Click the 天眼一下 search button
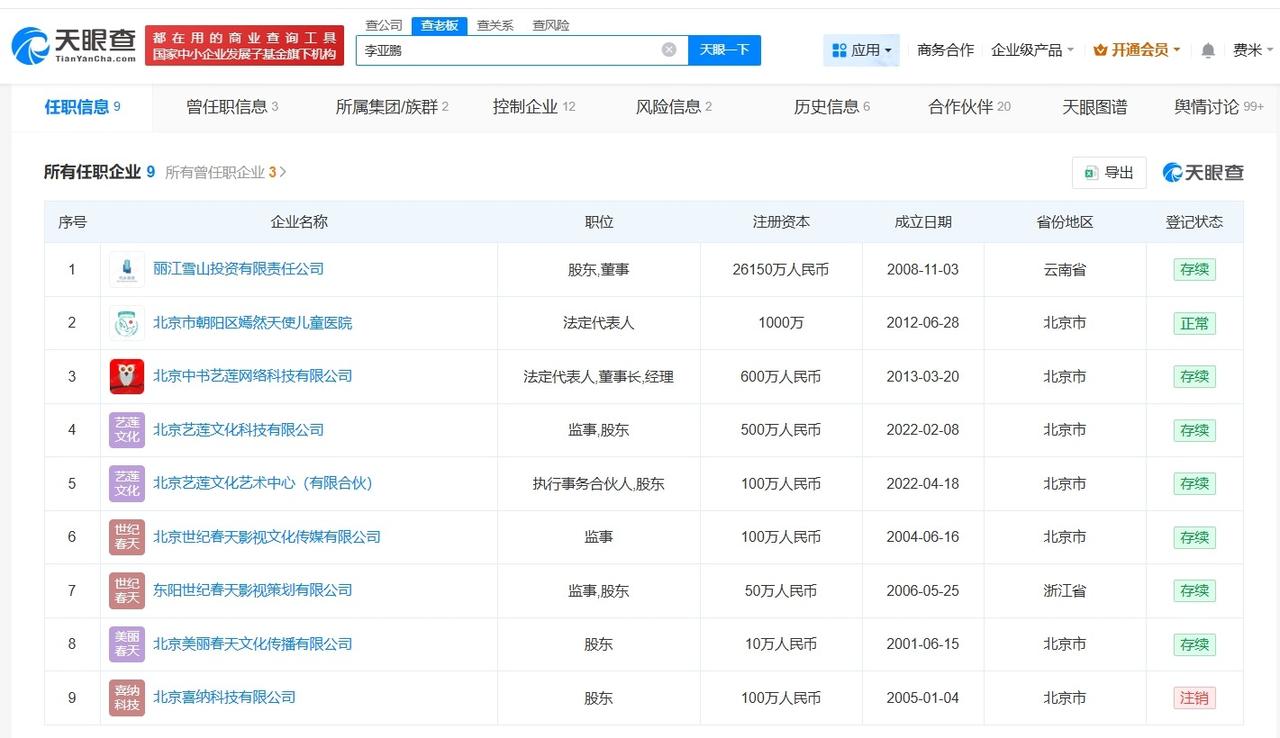Image resolution: width=1280 pixels, height=738 pixels. [725, 49]
